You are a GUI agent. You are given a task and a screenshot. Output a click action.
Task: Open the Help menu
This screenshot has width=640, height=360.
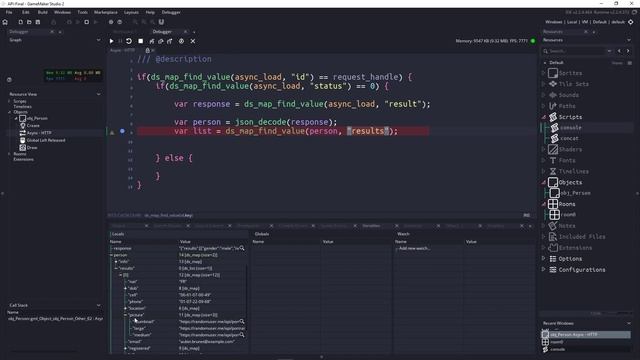click(x=150, y=12)
